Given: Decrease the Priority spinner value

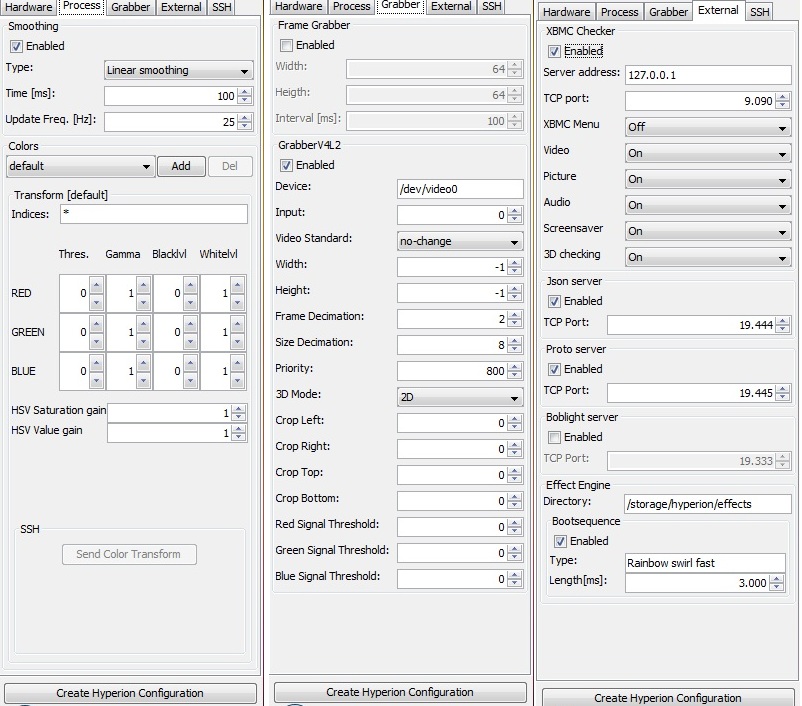Looking at the screenshot, I should coord(515,373).
